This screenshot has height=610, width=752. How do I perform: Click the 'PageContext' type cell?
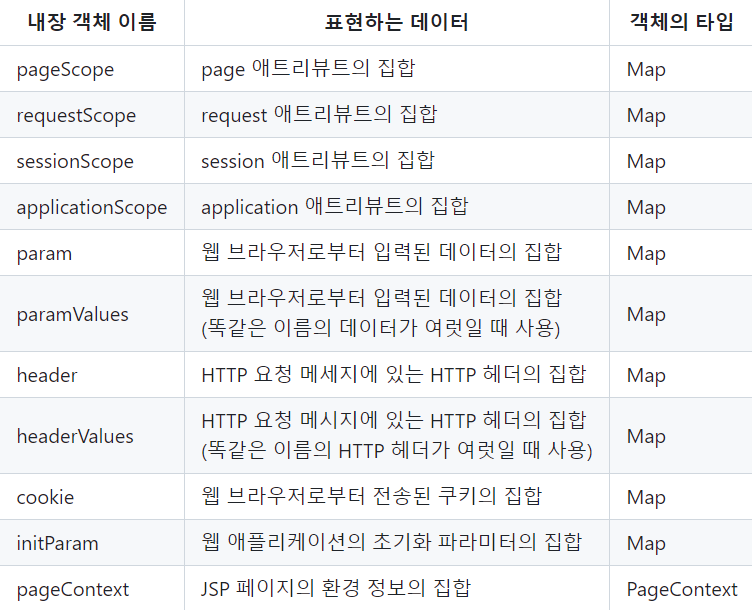click(x=682, y=589)
